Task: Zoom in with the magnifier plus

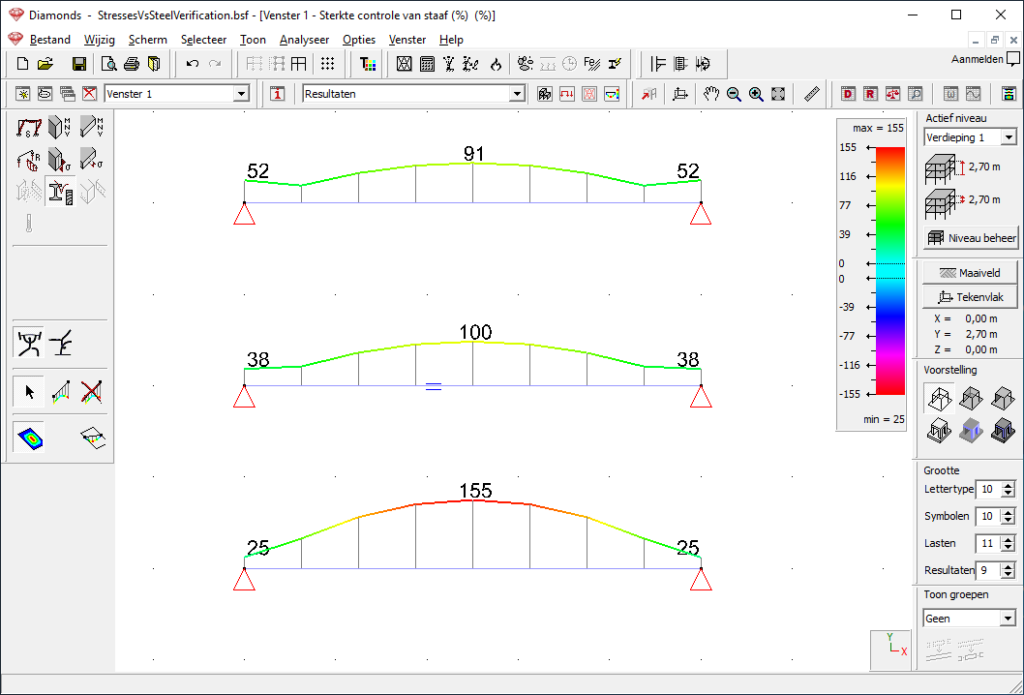Action: 756,94
